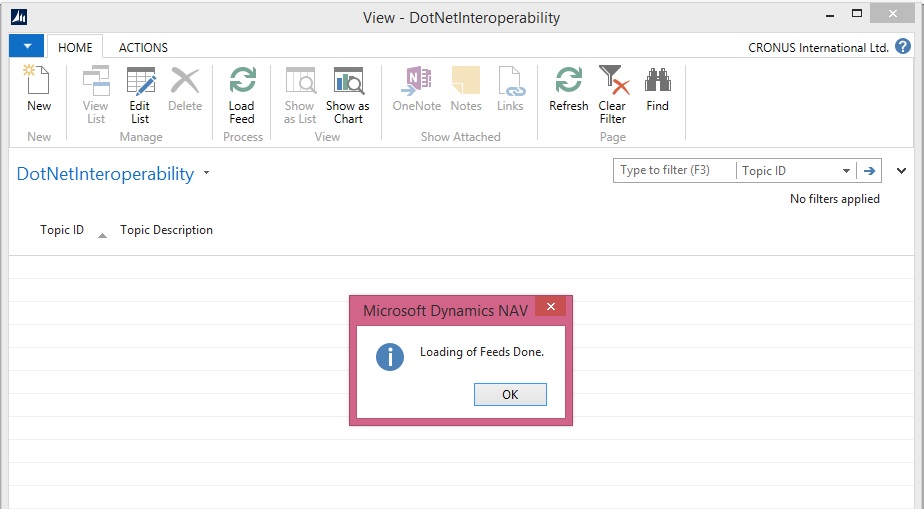Click the Delete ribbon icon

point(185,80)
